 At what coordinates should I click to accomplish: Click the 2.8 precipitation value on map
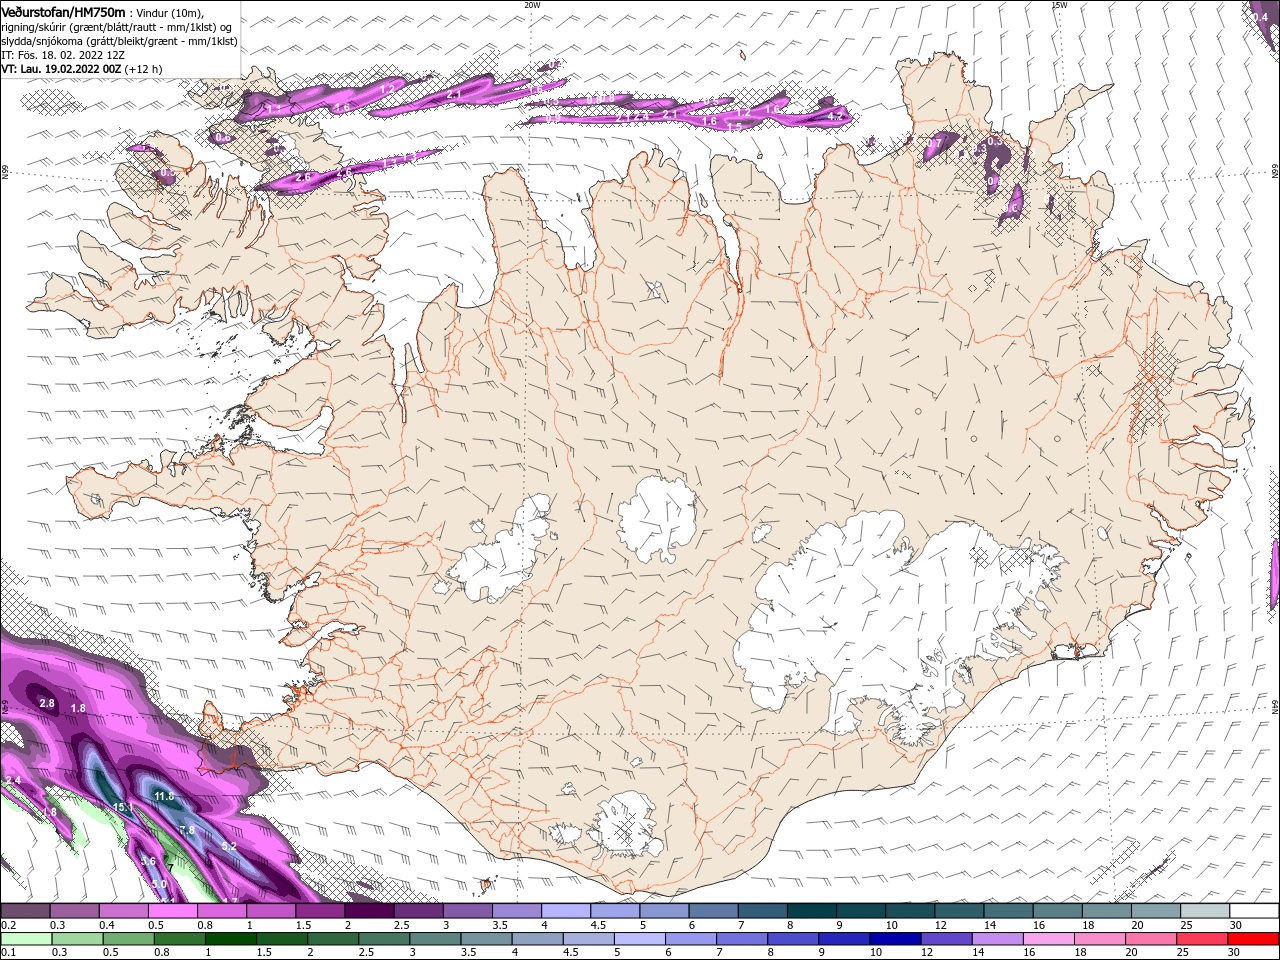click(x=46, y=703)
